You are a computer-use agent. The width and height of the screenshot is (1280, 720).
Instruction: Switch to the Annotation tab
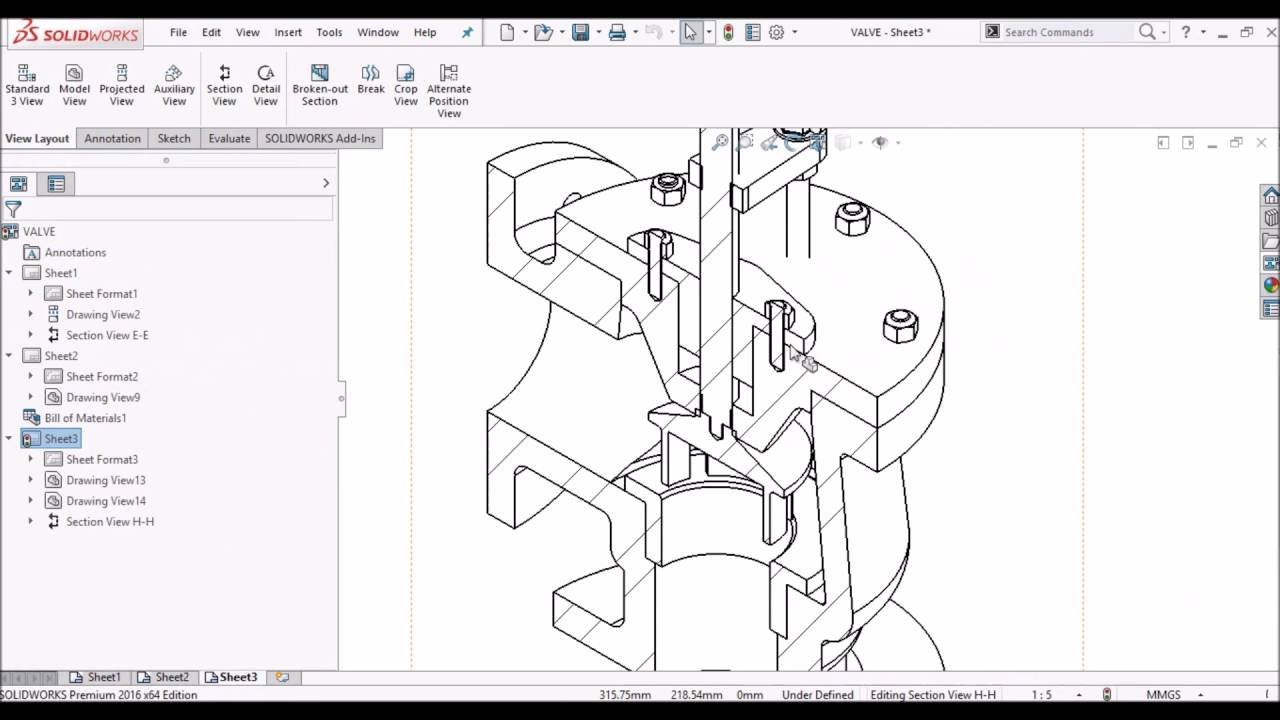112,139
